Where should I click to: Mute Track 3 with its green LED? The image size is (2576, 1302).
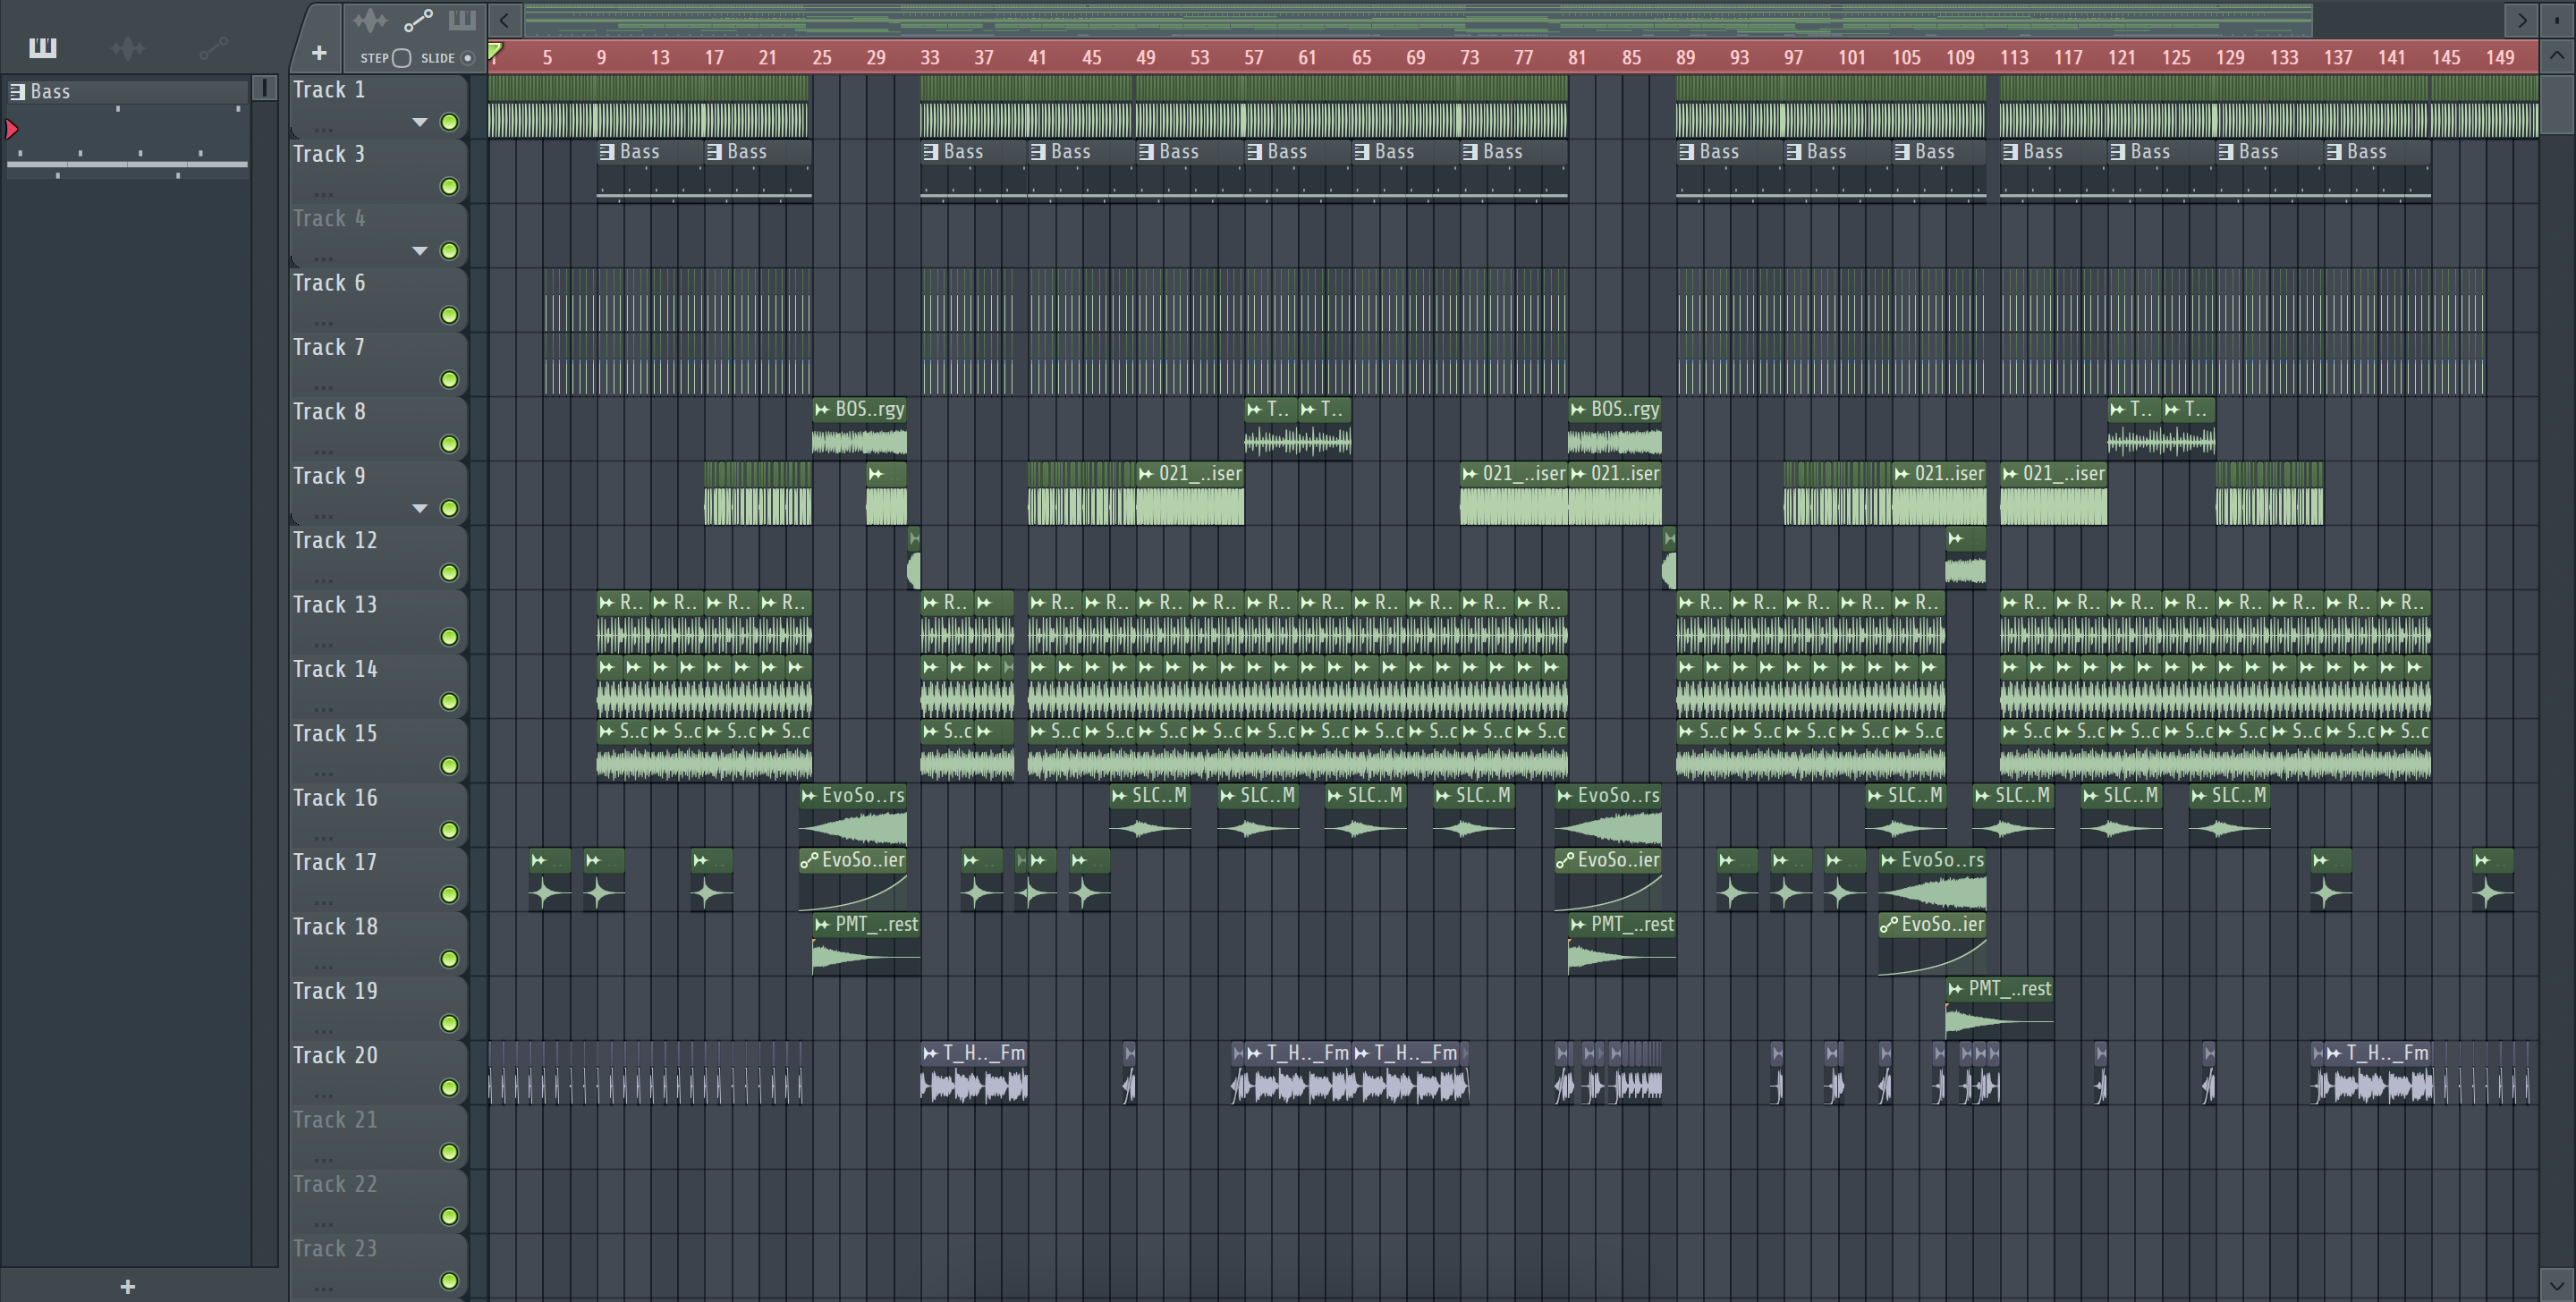click(x=450, y=186)
